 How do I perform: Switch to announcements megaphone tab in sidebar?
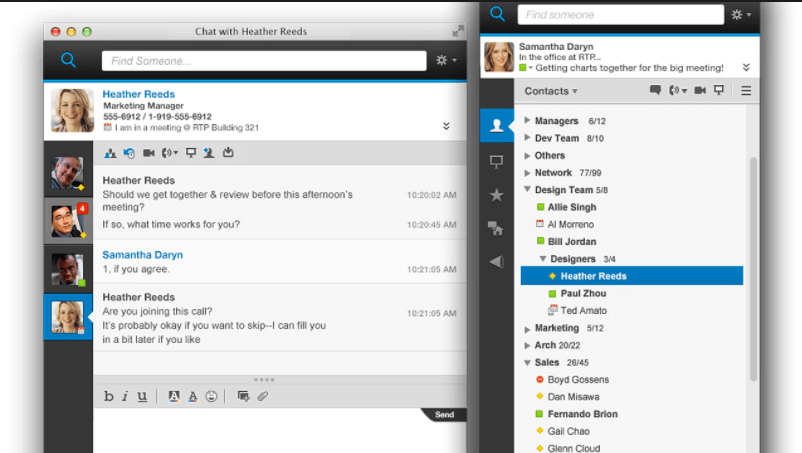click(x=496, y=262)
